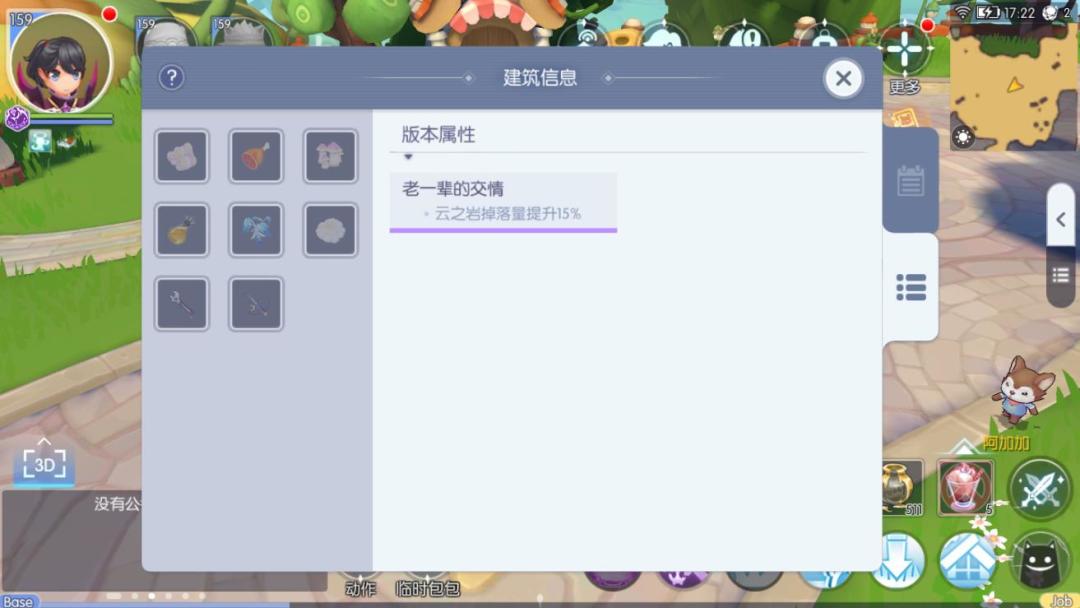Select the yellow potion flask slot
The height and width of the screenshot is (608, 1080).
[x=182, y=230]
